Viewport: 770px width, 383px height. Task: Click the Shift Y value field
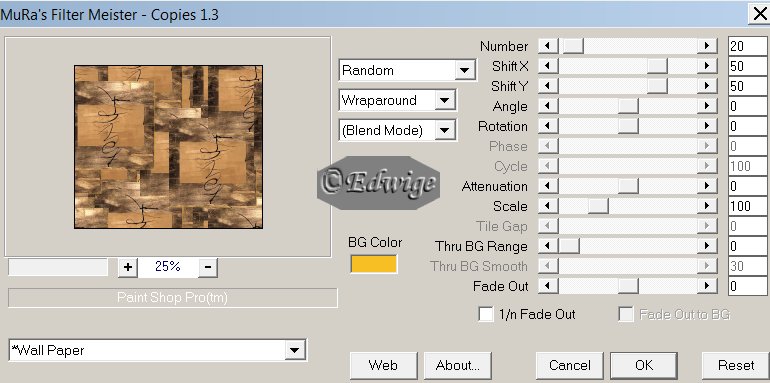click(x=747, y=86)
